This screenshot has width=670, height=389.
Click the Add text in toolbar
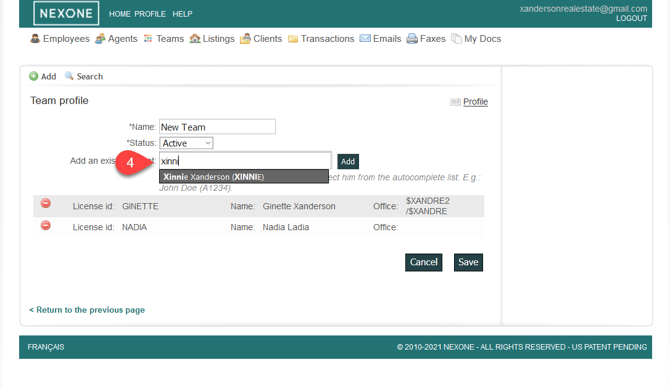[x=48, y=77]
